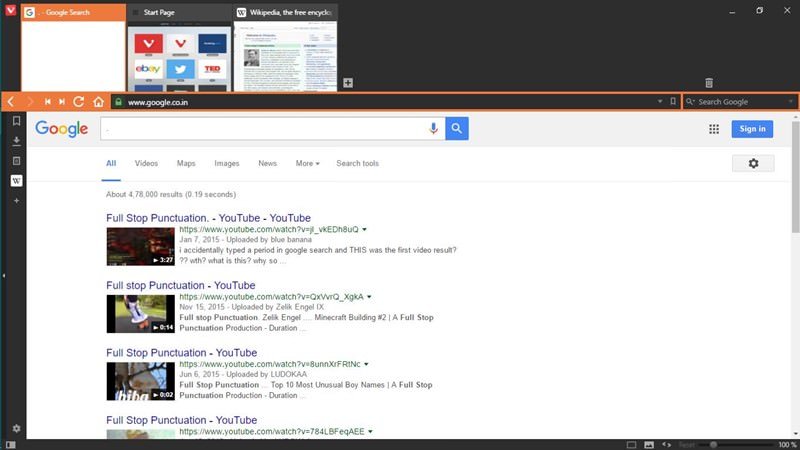Open the Wikipedia web panel
Image resolution: width=800 pixels, height=450 pixels.
(16, 181)
